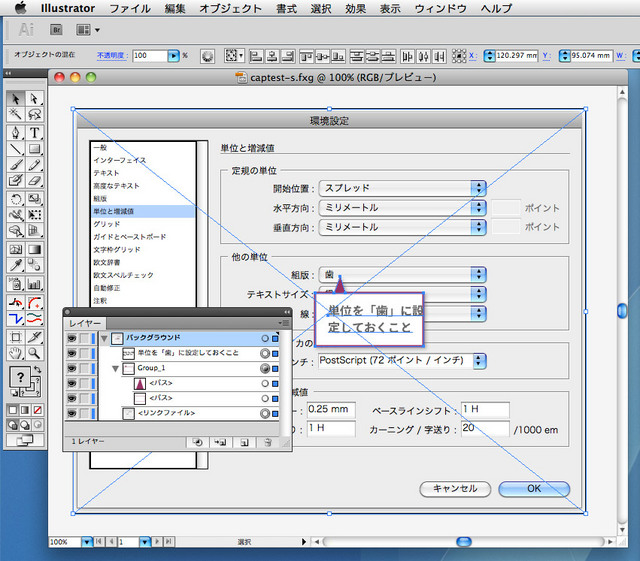Click the X: coordinate link
This screenshot has width=640, height=561.
(x=473, y=56)
